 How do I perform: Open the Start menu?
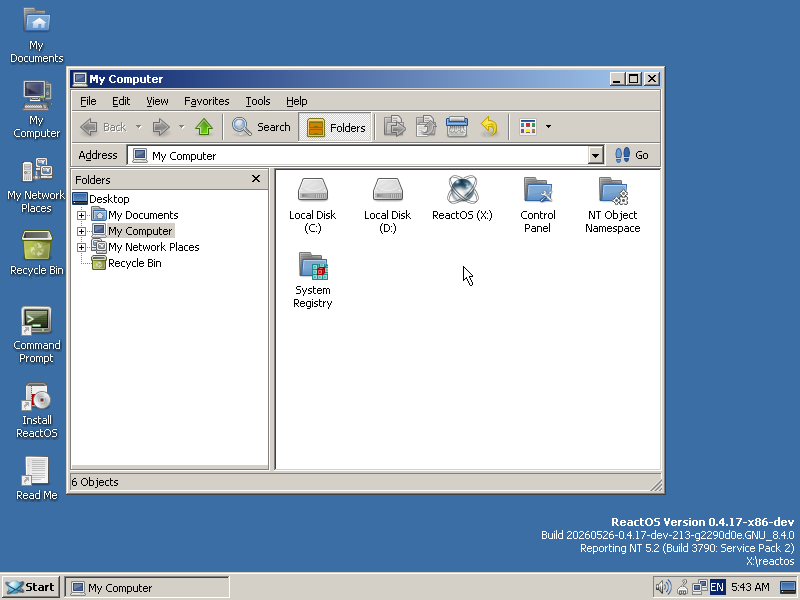(31, 587)
